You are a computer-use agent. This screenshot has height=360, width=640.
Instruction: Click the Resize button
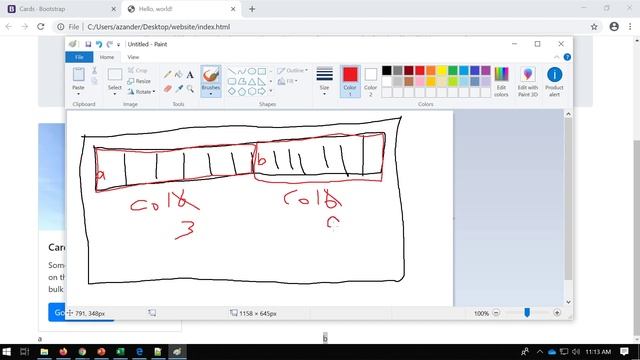point(140,81)
